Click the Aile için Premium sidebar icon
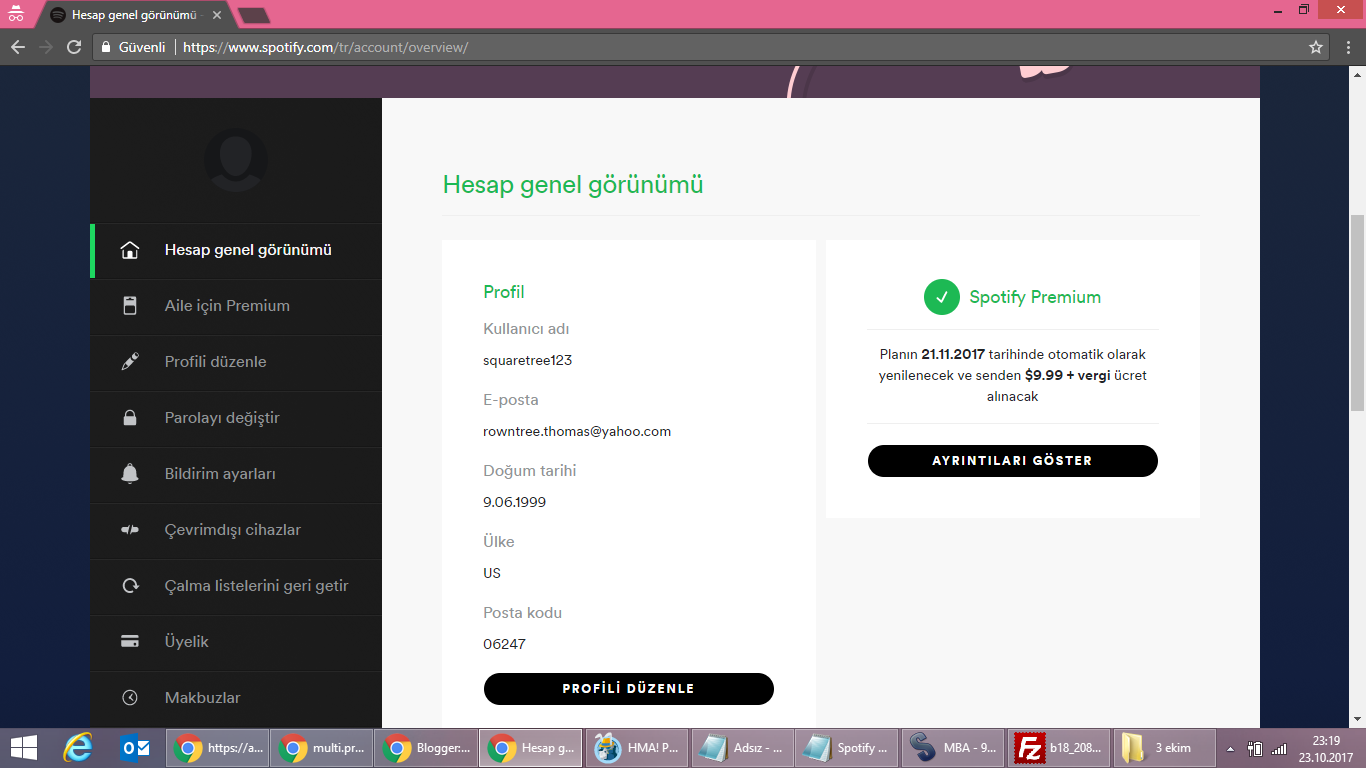 (130, 306)
